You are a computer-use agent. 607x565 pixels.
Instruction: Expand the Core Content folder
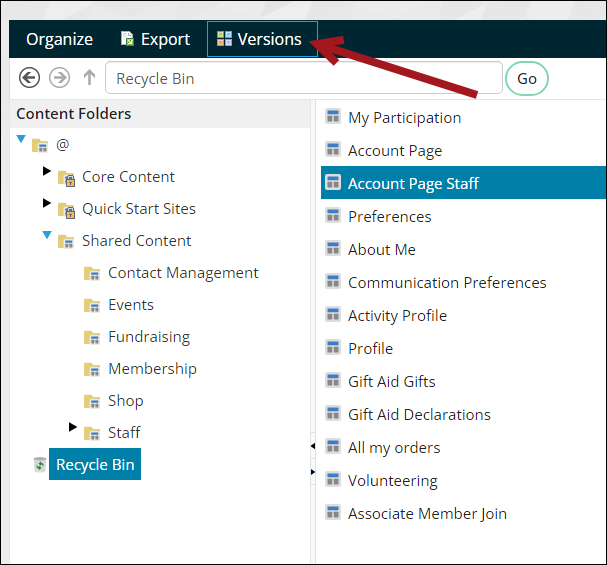click(x=47, y=171)
